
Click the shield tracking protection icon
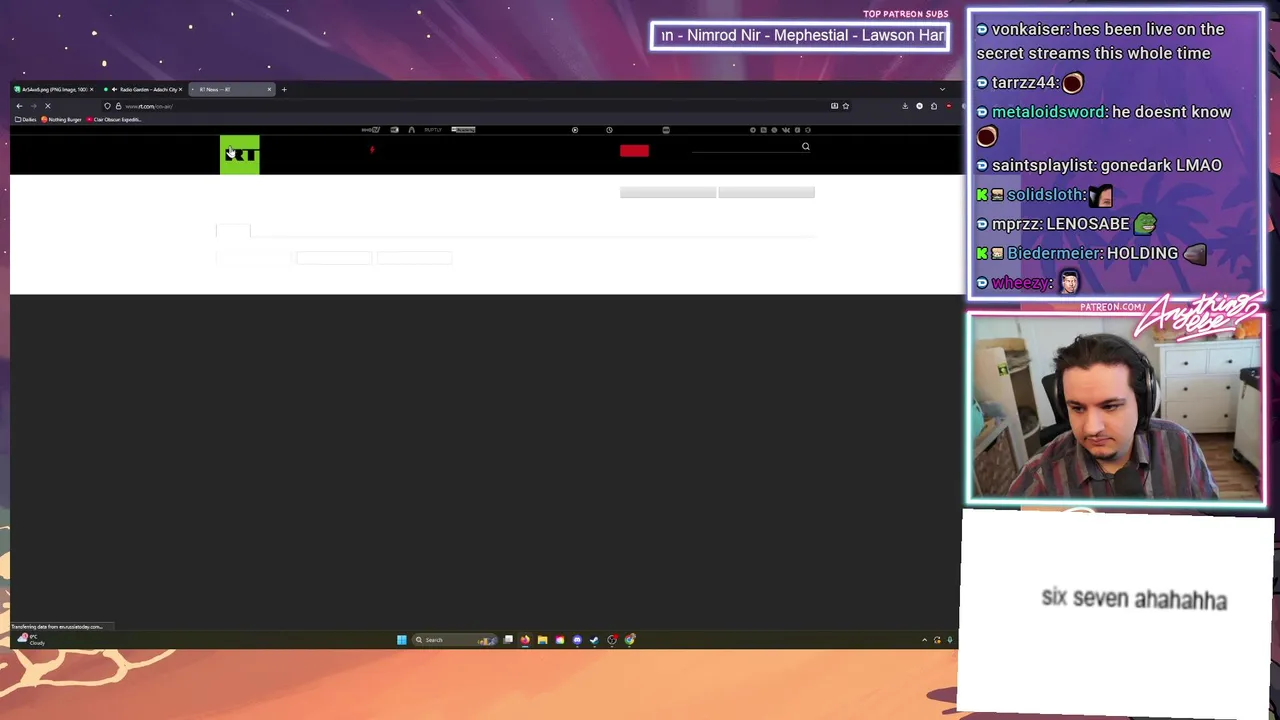click(107, 106)
